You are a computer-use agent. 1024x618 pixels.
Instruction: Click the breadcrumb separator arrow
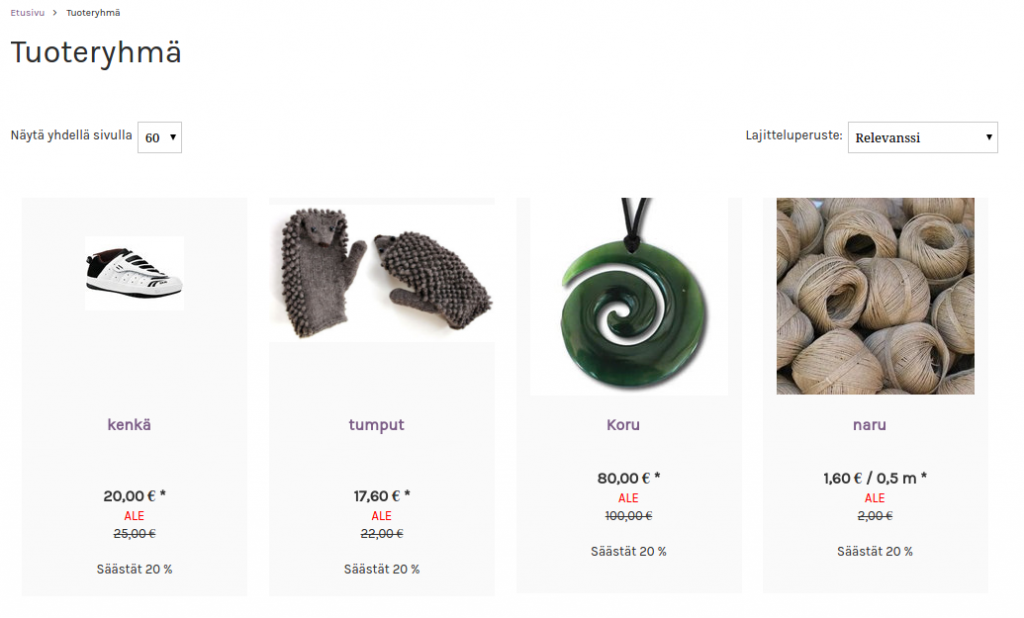coord(55,12)
